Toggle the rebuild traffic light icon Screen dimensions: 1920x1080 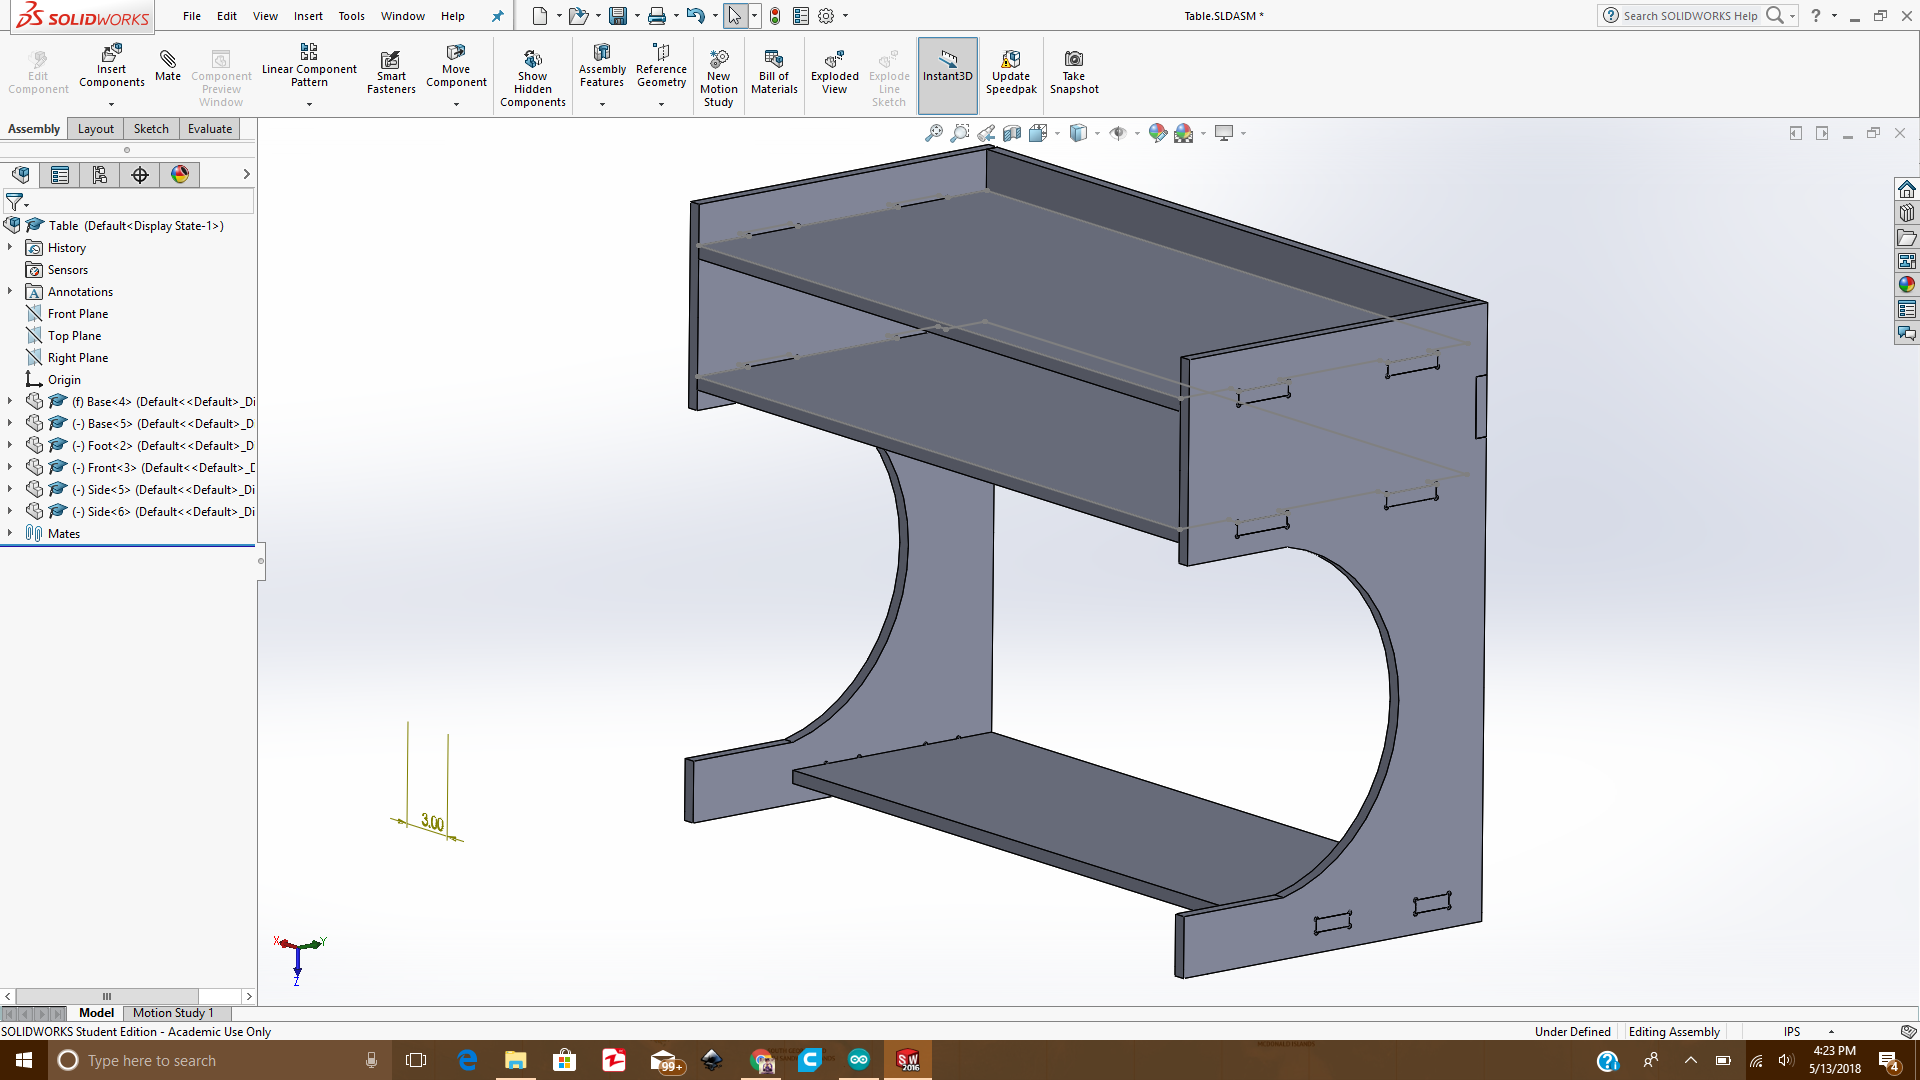point(775,16)
